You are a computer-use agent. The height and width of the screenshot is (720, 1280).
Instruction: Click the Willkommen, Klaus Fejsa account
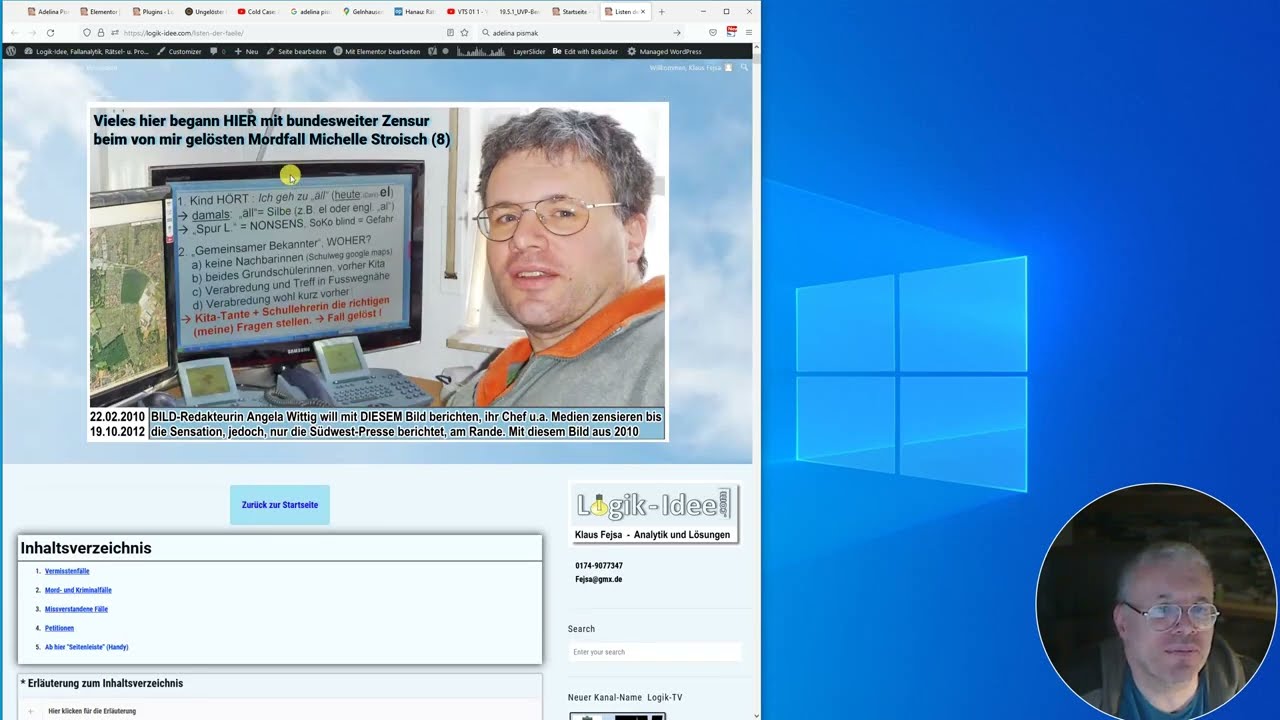pyautogui.click(x=690, y=67)
